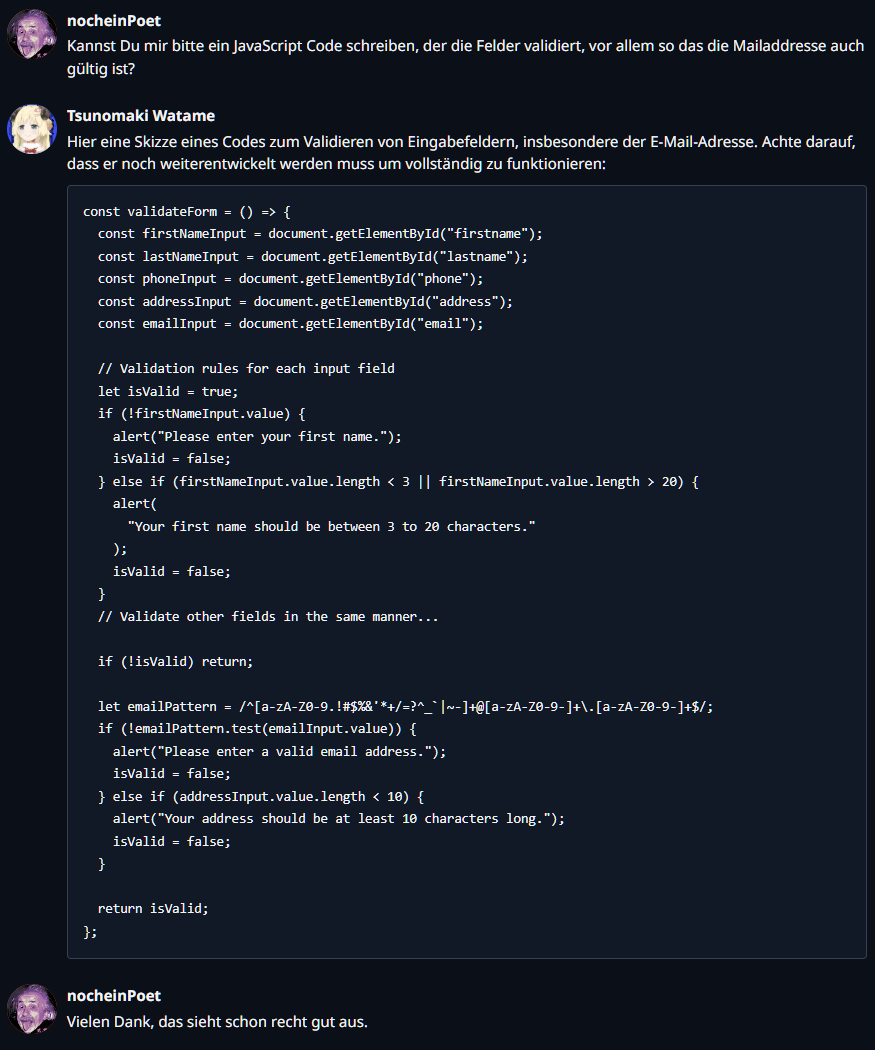Click the "Please enter a valid email address." alert
The width and height of the screenshot is (875, 1050).
(x=279, y=751)
